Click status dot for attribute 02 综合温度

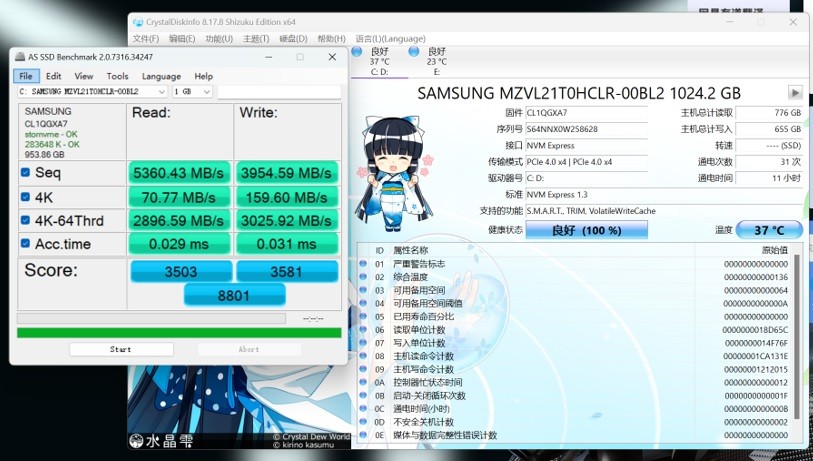click(363, 277)
